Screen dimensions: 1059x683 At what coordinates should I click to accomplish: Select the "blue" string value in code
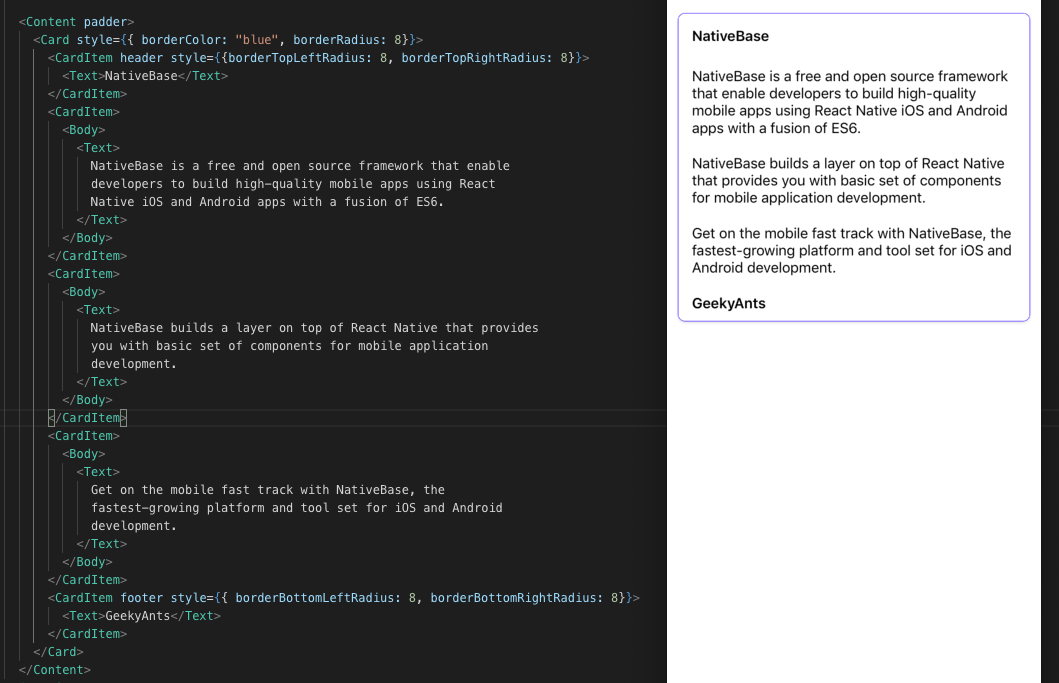(x=257, y=40)
